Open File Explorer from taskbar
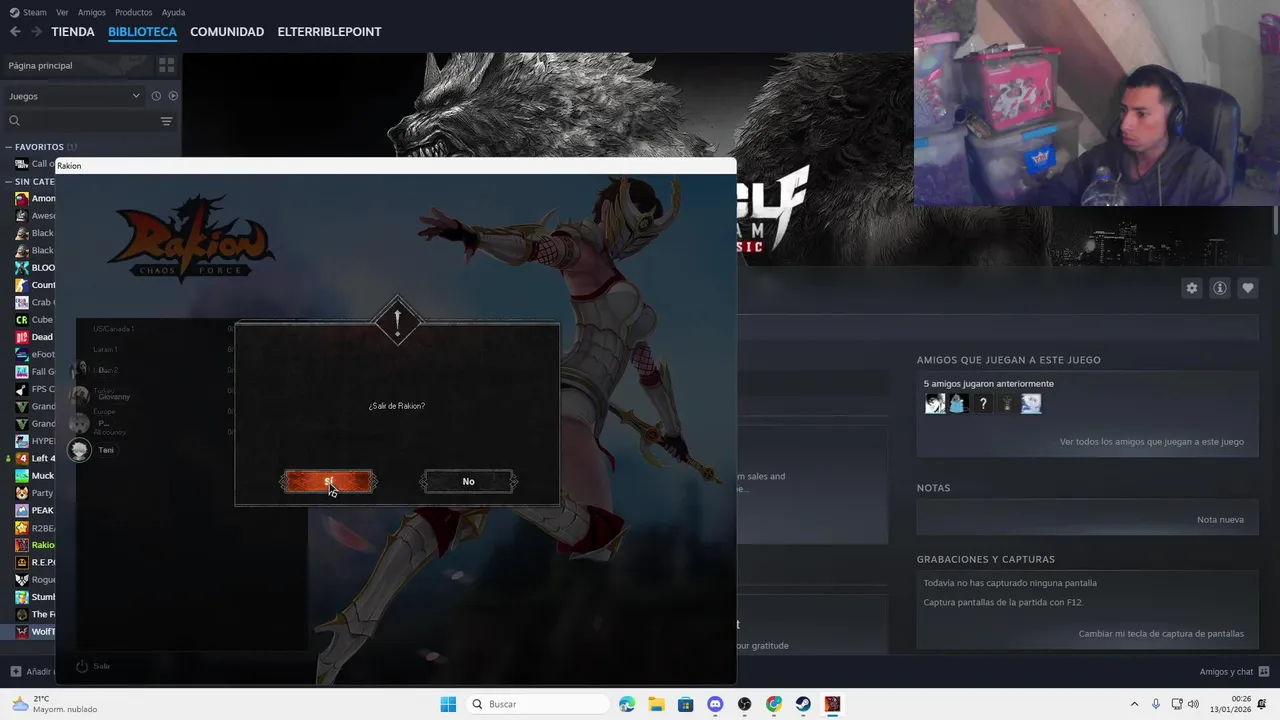1280x720 pixels. pos(656,704)
